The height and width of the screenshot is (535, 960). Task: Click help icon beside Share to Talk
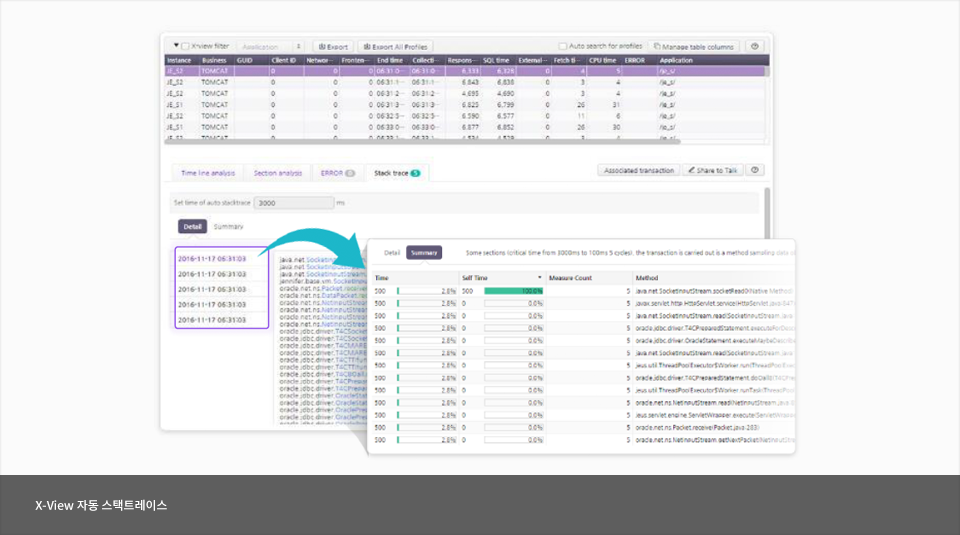click(755, 170)
